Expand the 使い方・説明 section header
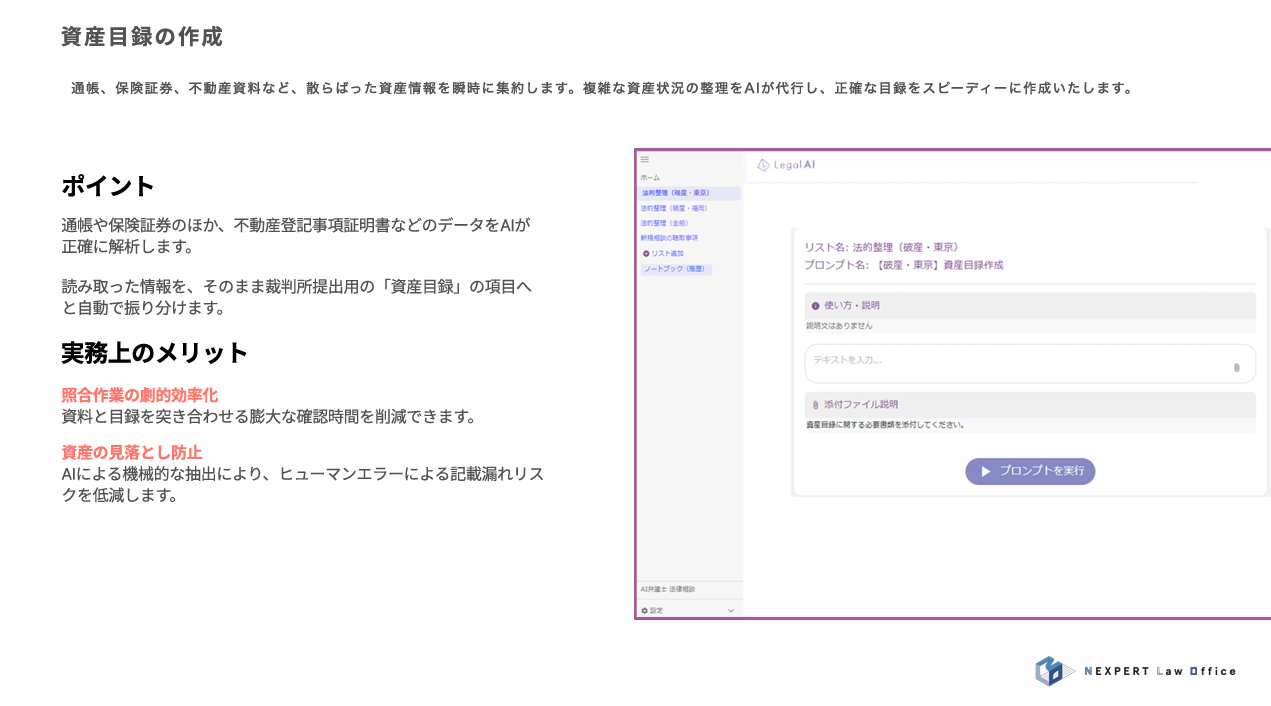 (850, 303)
